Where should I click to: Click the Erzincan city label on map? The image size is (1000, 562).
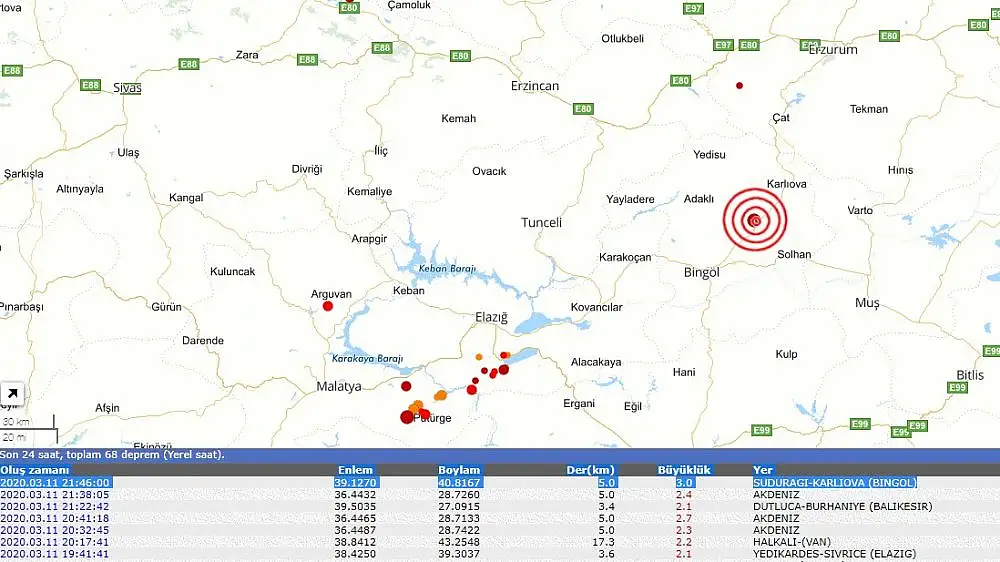[534, 86]
